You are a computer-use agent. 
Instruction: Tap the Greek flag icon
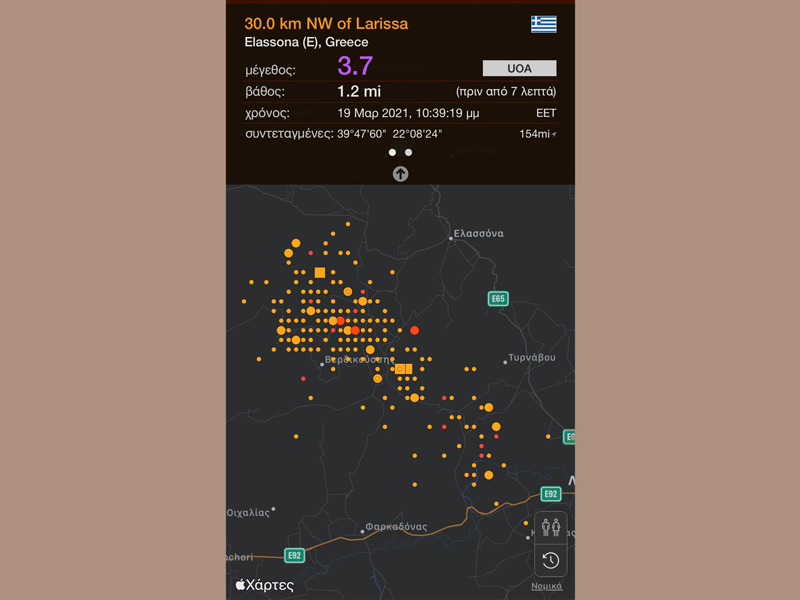pyautogui.click(x=543, y=23)
